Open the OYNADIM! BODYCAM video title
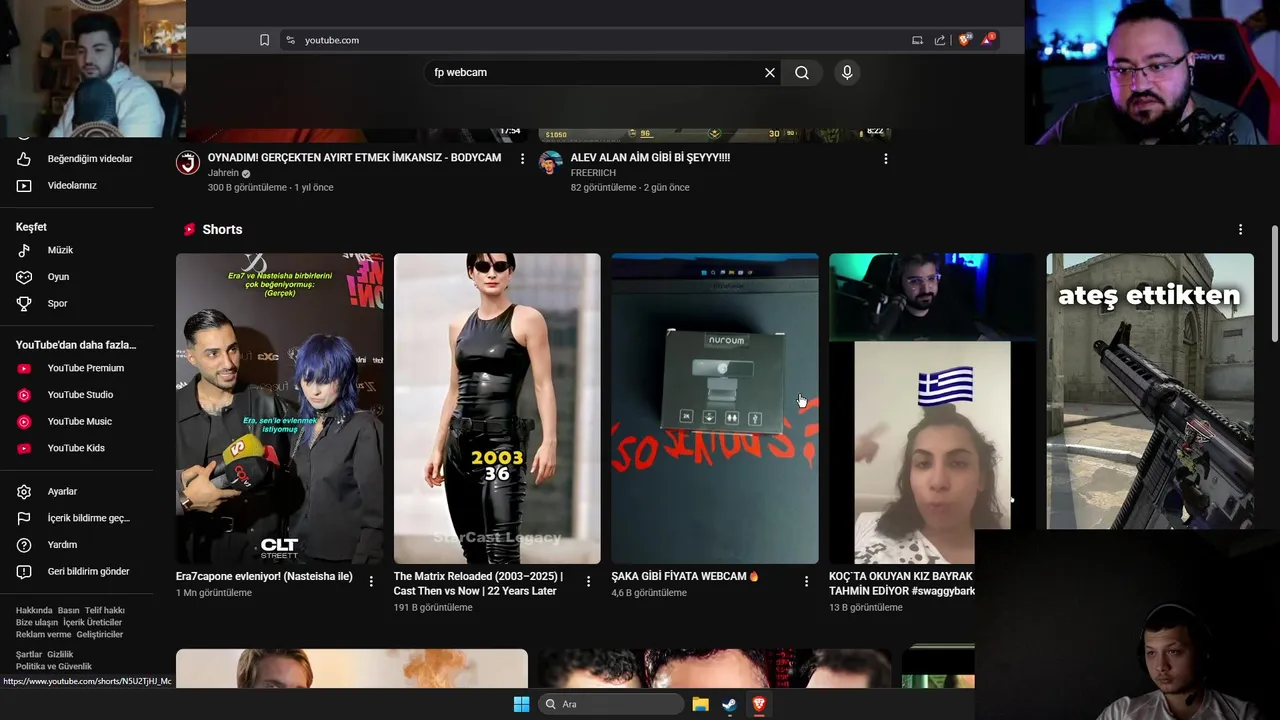This screenshot has height=720, width=1280. tap(354, 158)
